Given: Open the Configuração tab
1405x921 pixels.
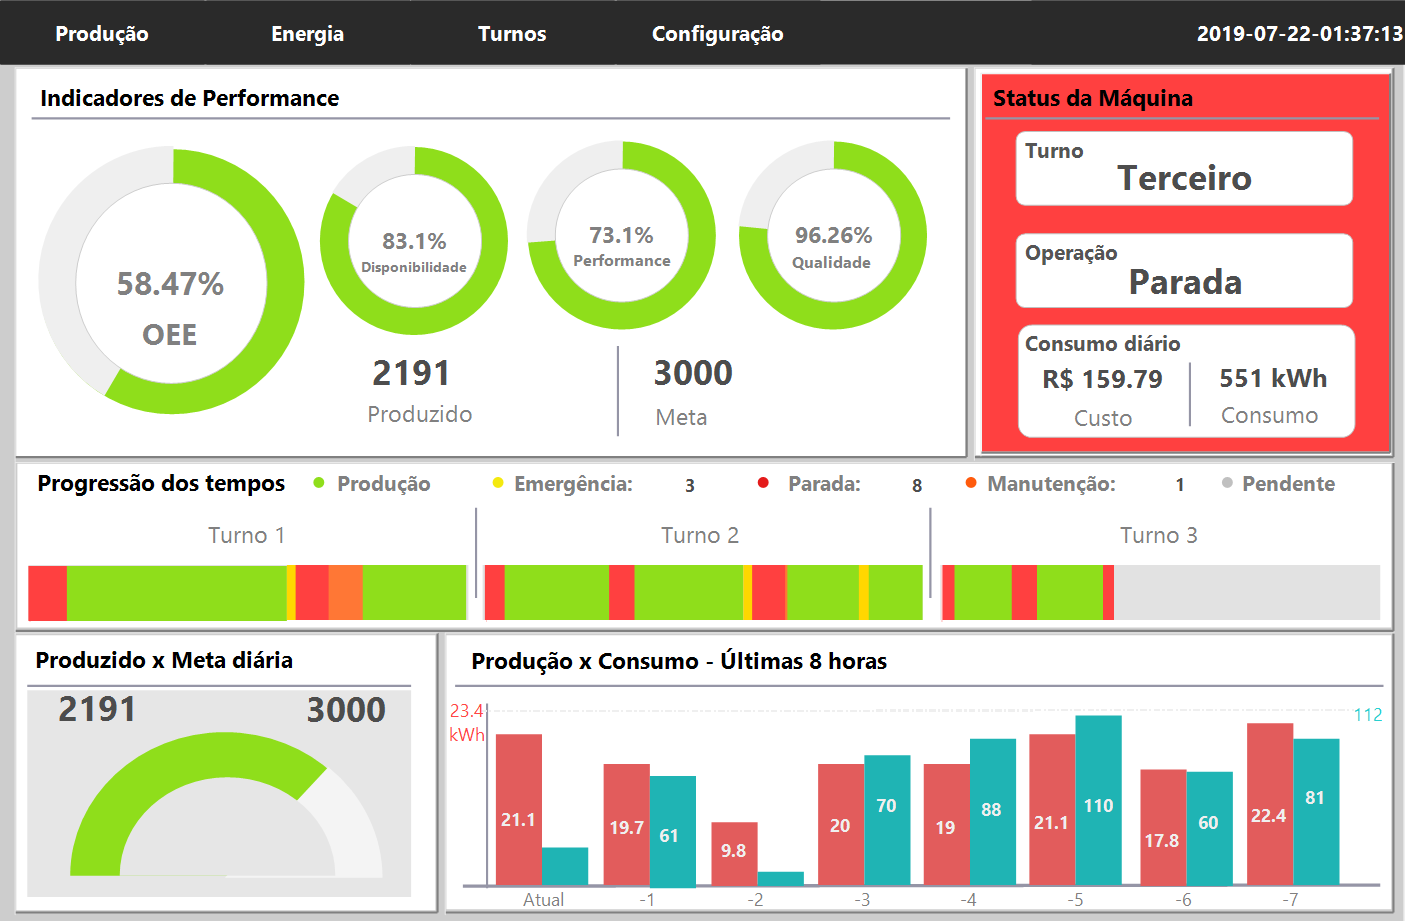Looking at the screenshot, I should (717, 34).
